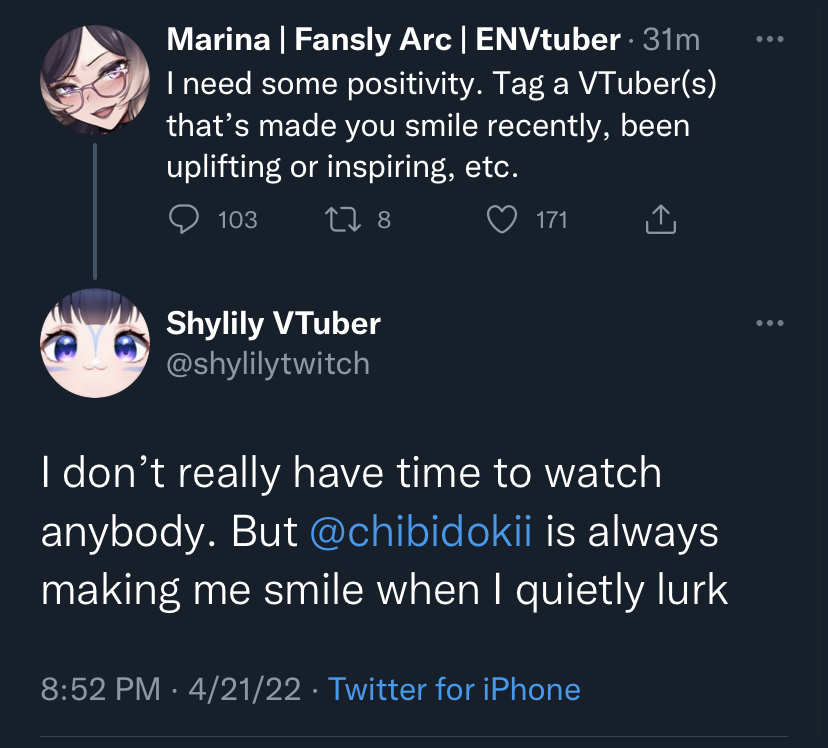Image resolution: width=828 pixels, height=748 pixels.
Task: Click the retweet count of 8
Action: 384,219
